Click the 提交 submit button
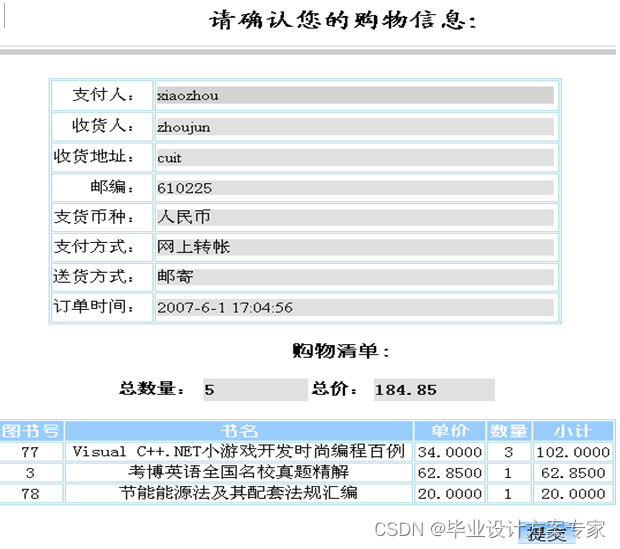This screenshot has height=549, width=620. [x=547, y=534]
